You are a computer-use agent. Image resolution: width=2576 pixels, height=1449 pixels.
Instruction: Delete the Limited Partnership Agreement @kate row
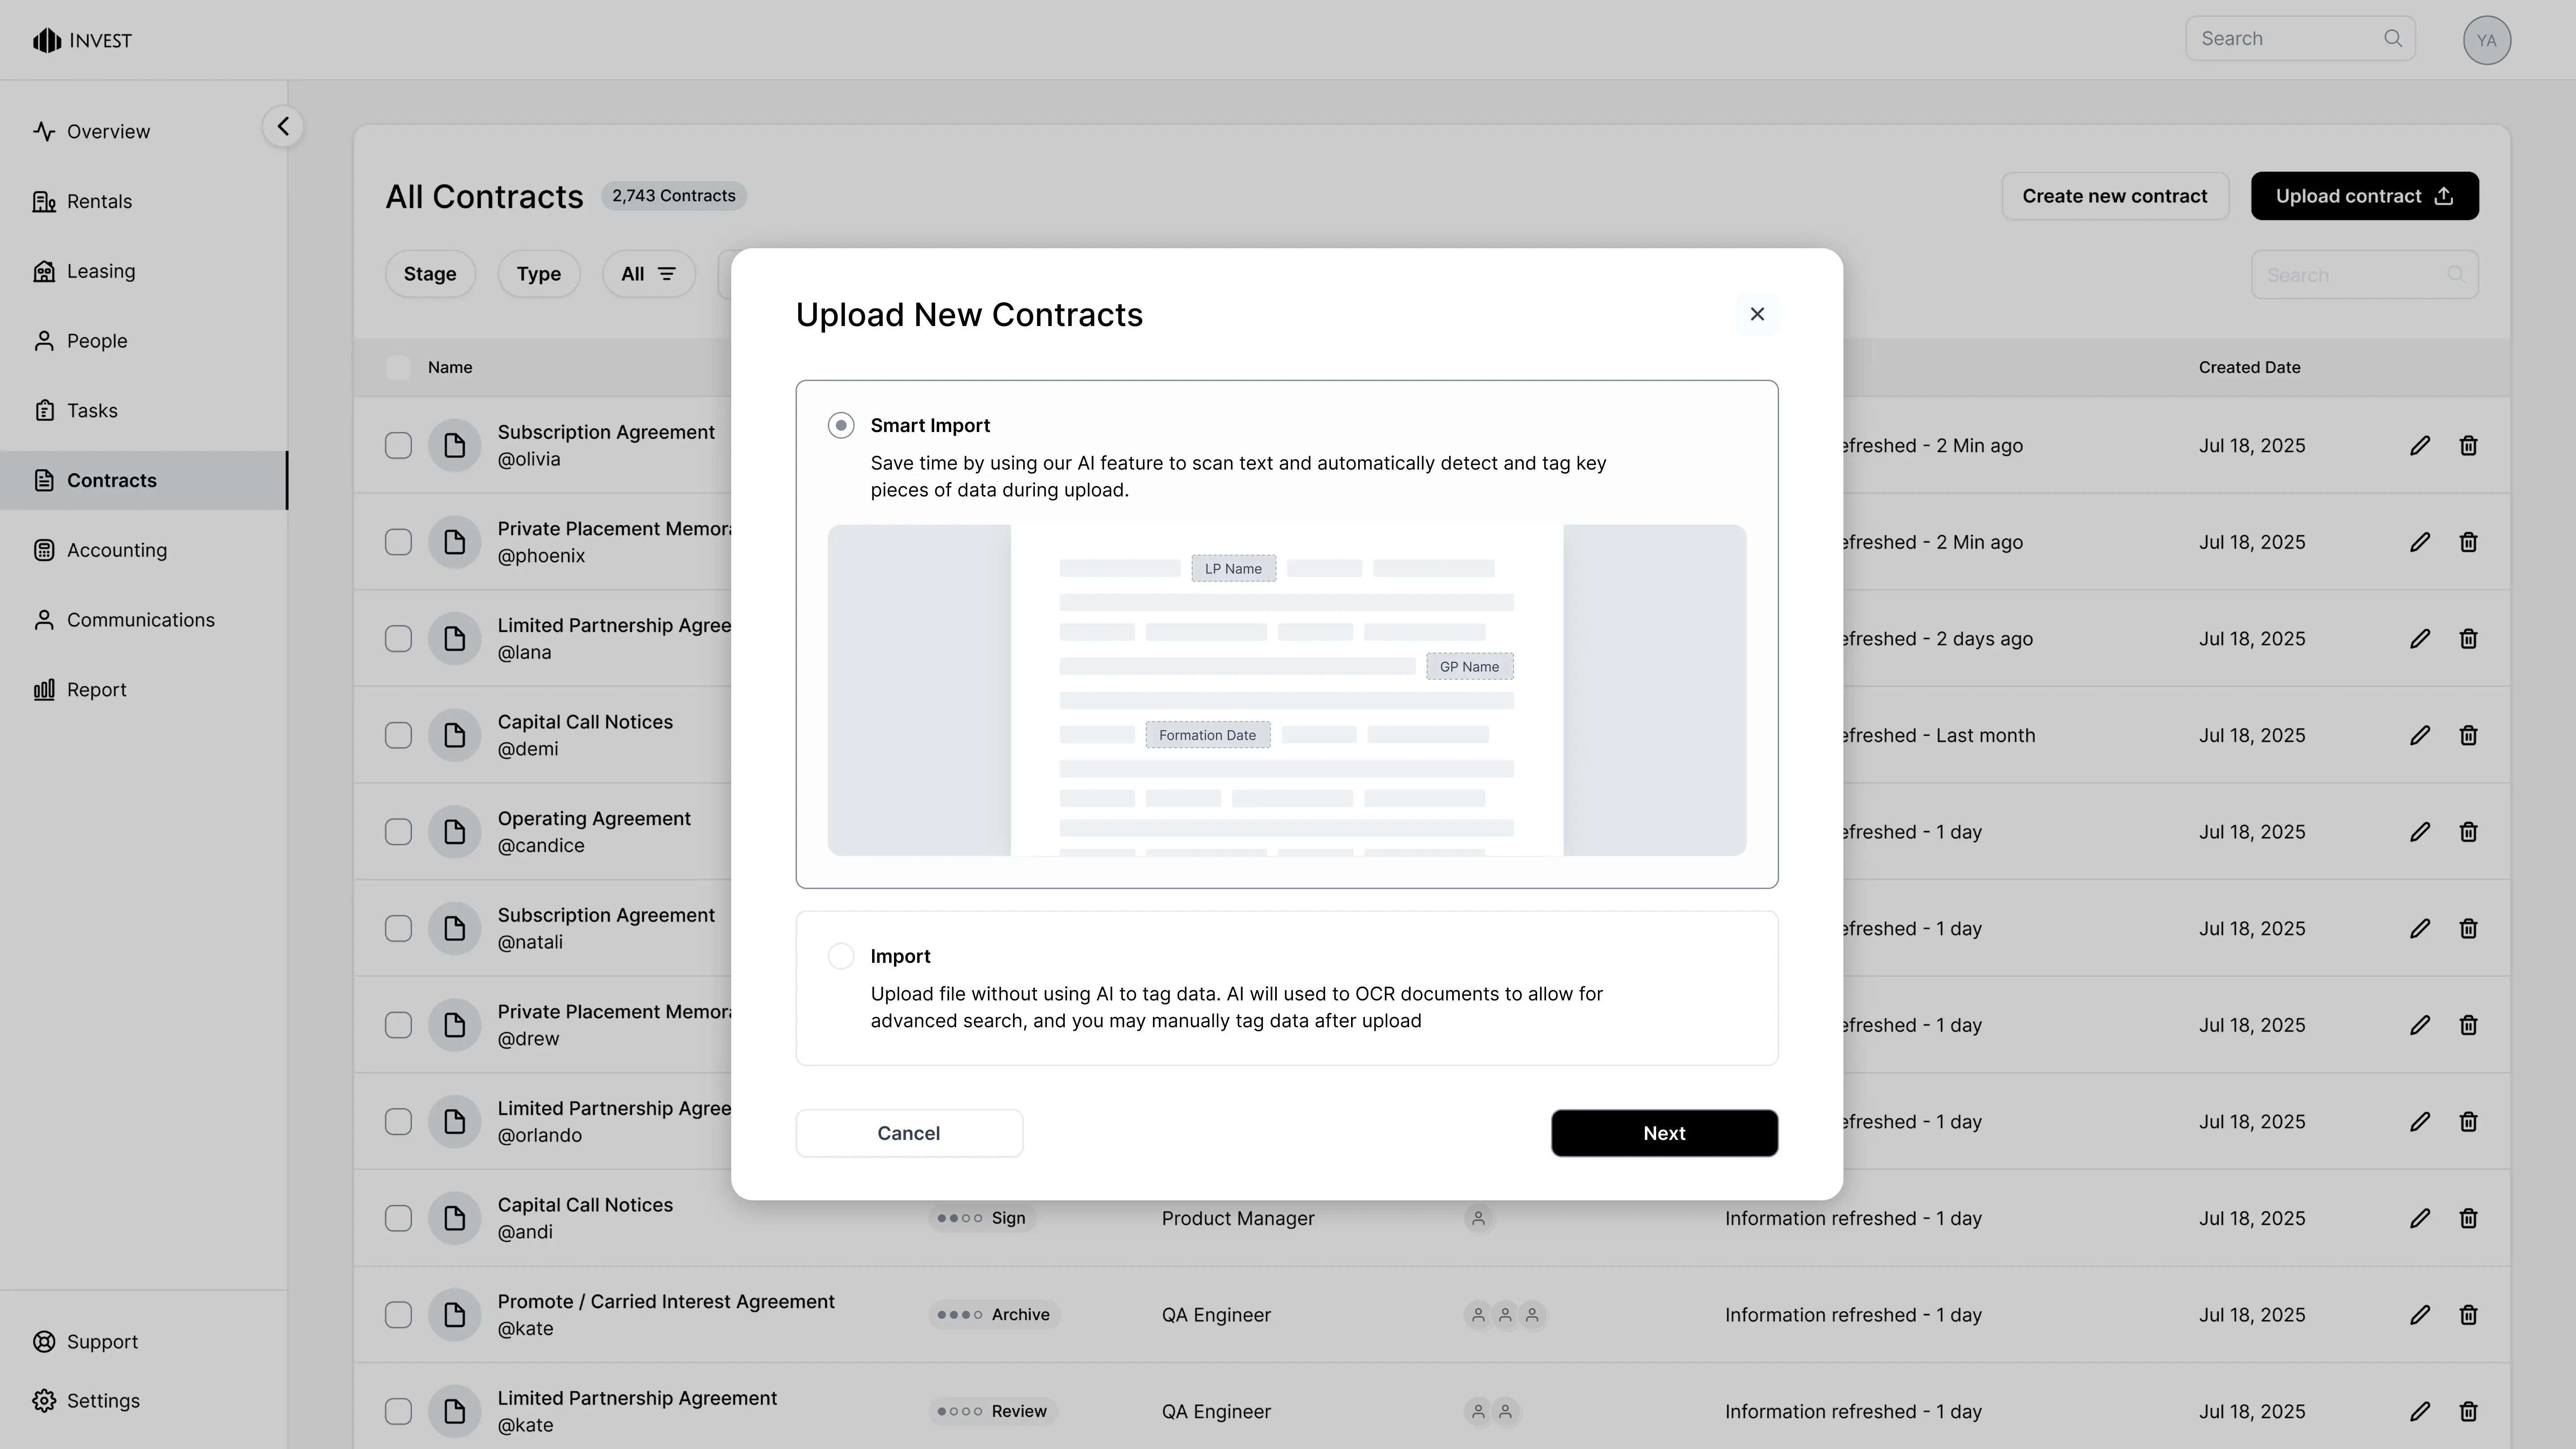tap(2468, 1412)
